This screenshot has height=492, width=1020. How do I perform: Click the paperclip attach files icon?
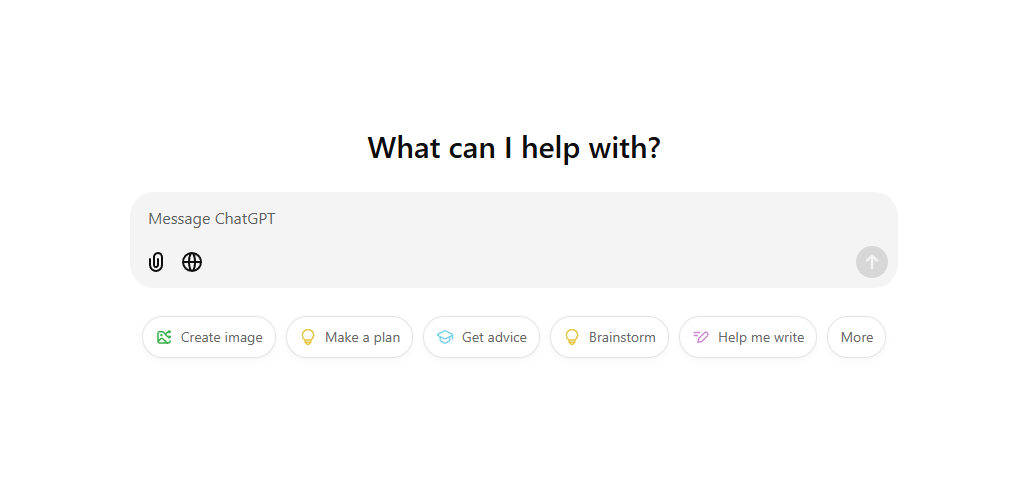pos(156,262)
